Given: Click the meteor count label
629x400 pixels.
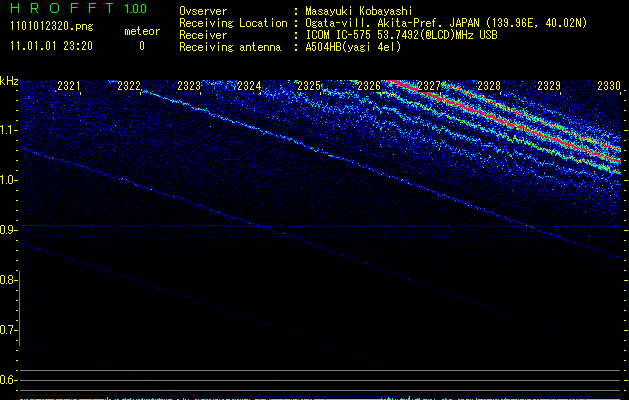Looking at the screenshot, I should pyautogui.click(x=142, y=31).
